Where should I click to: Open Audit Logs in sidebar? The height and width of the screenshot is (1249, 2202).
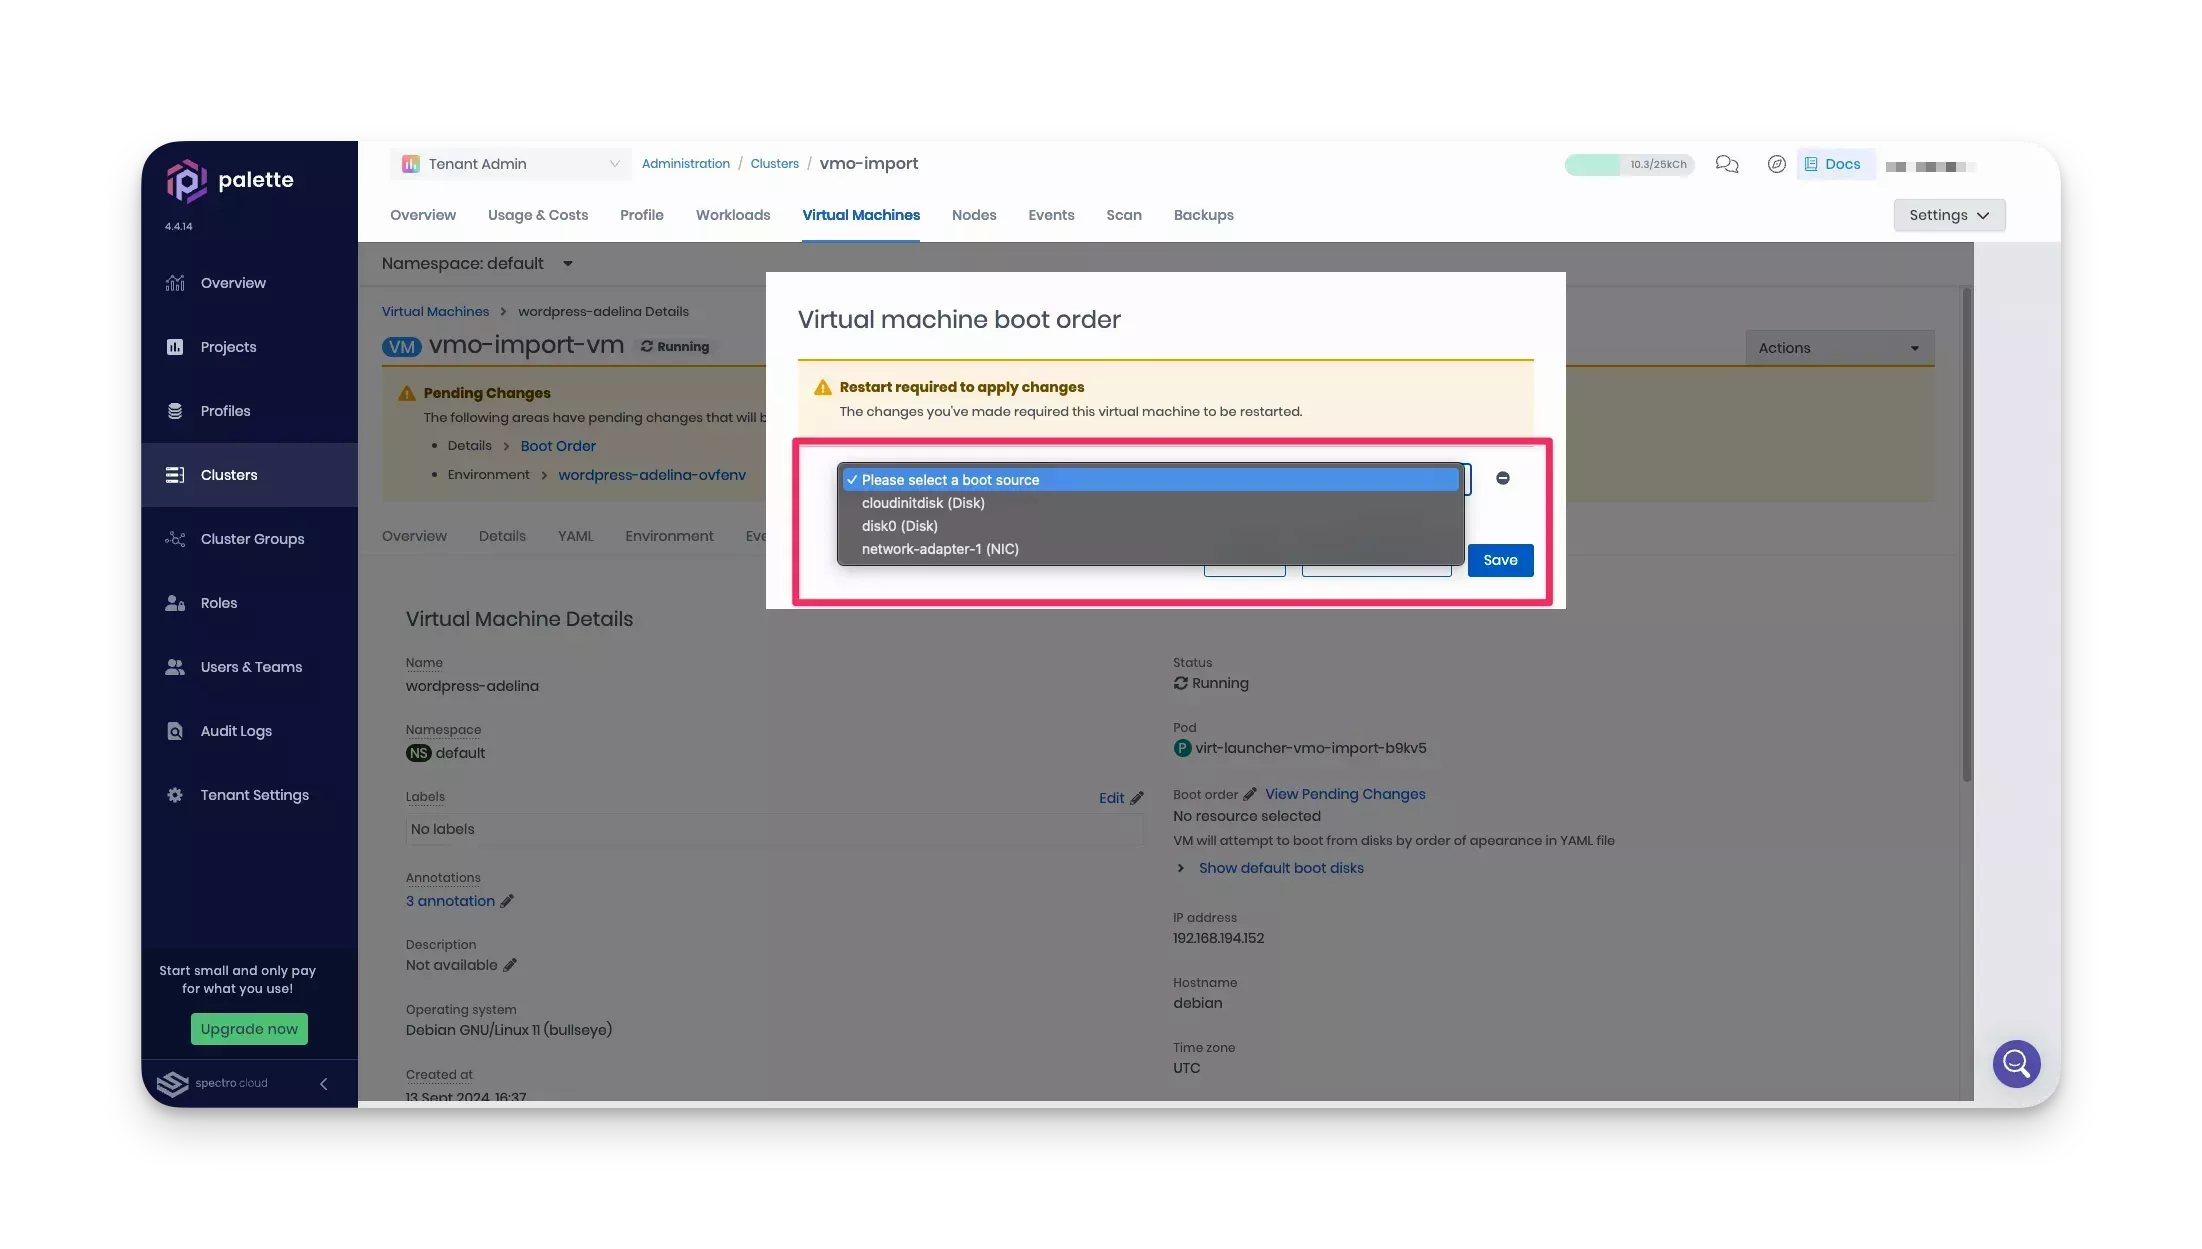tap(236, 731)
